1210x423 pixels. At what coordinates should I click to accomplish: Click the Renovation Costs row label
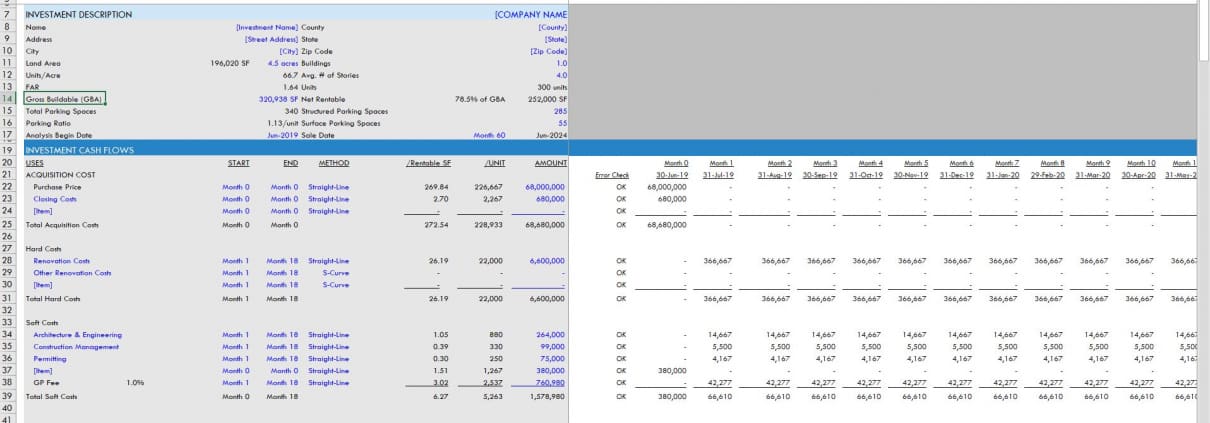[65, 260]
